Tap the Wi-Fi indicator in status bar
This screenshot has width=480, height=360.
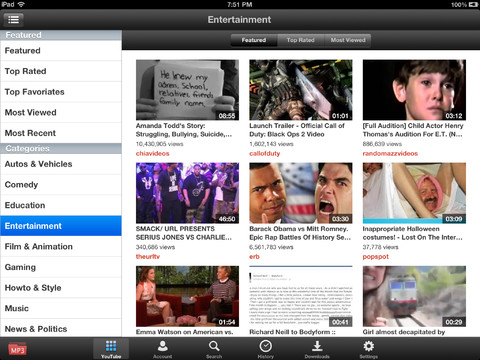[21, 4]
